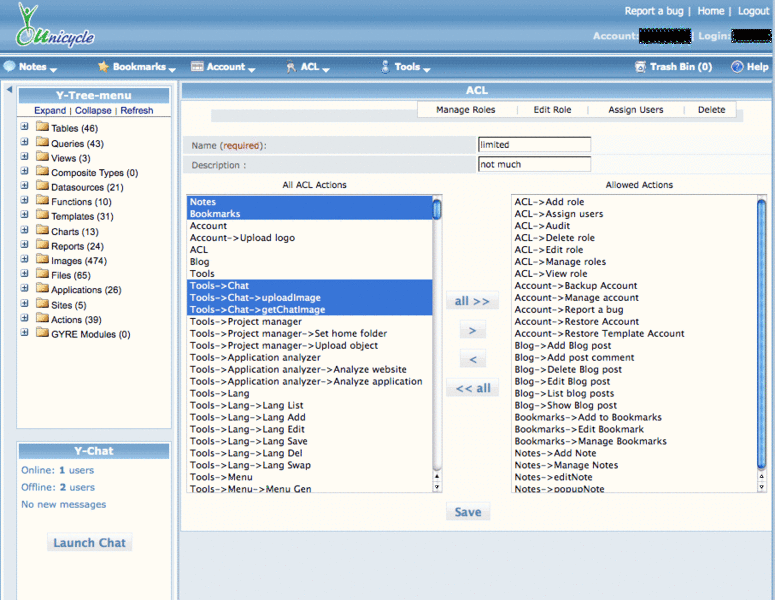The image size is (775, 600).
Task: Expand the Images tree node
Action: [24, 260]
